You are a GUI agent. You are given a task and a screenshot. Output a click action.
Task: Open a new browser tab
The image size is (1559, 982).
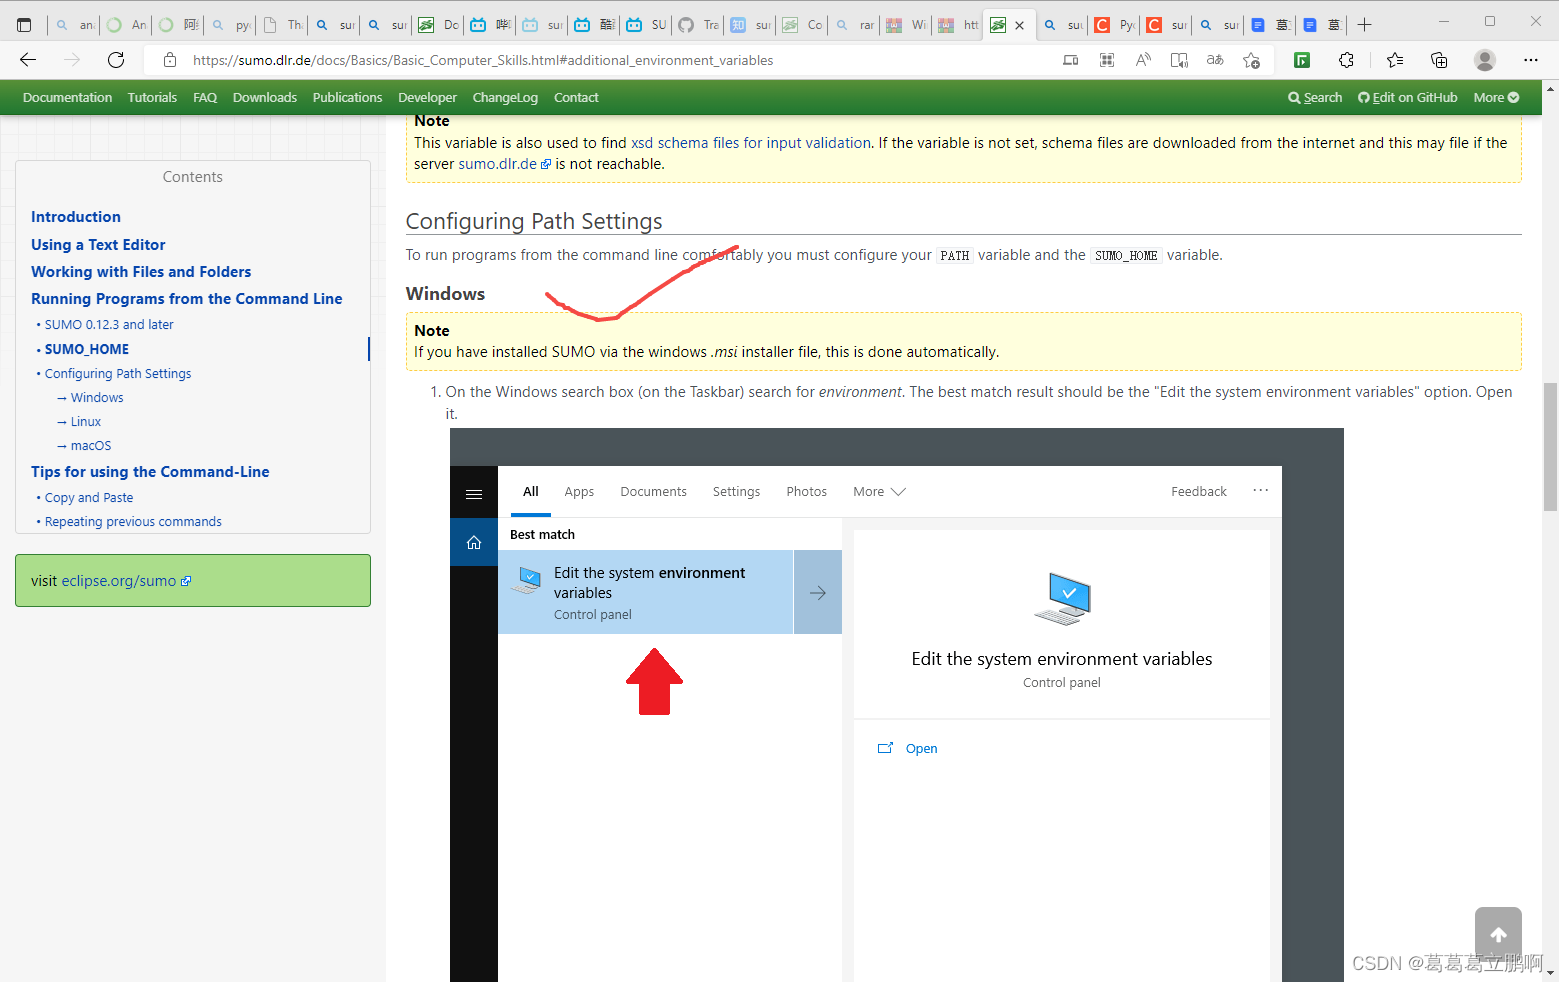pyautogui.click(x=1365, y=25)
